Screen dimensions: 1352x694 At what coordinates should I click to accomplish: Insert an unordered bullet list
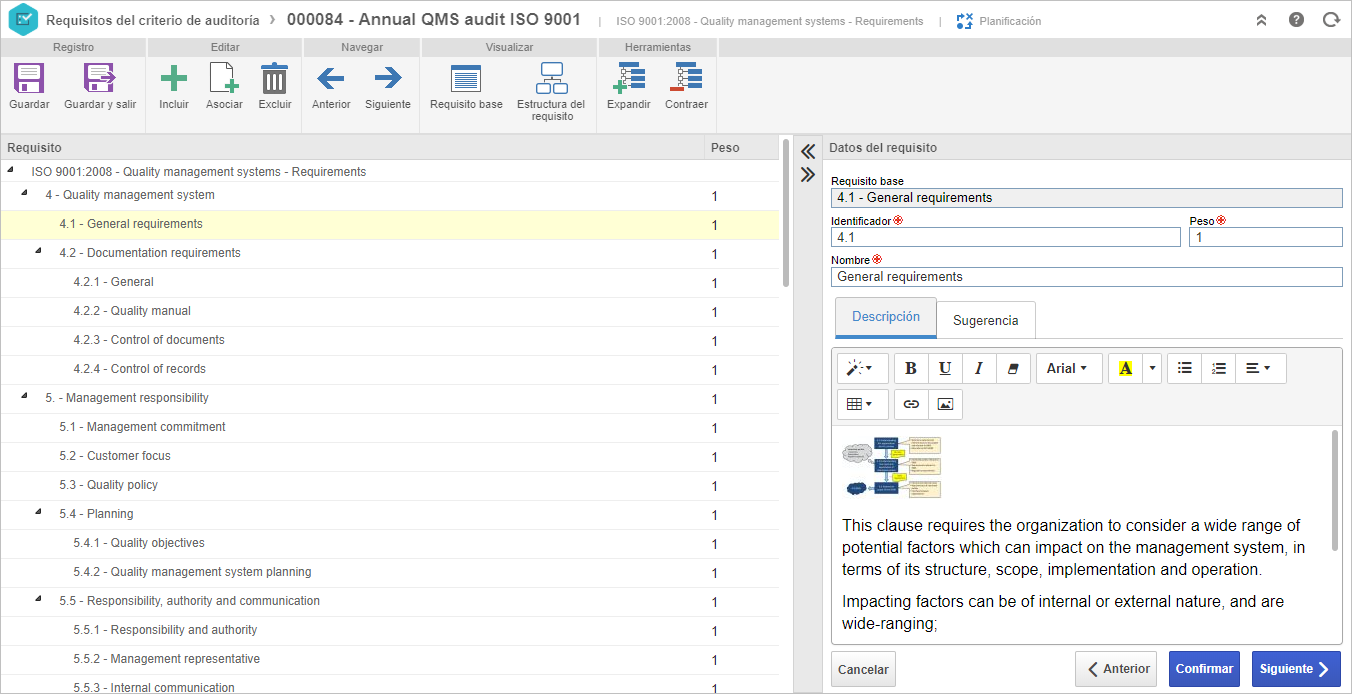pos(1185,368)
